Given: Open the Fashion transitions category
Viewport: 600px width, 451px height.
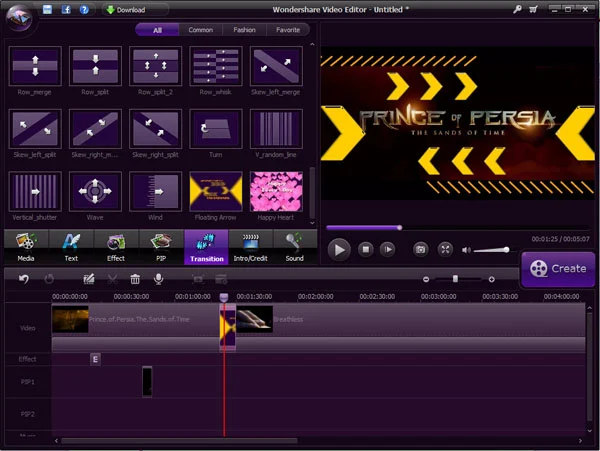Looking at the screenshot, I should (243, 30).
